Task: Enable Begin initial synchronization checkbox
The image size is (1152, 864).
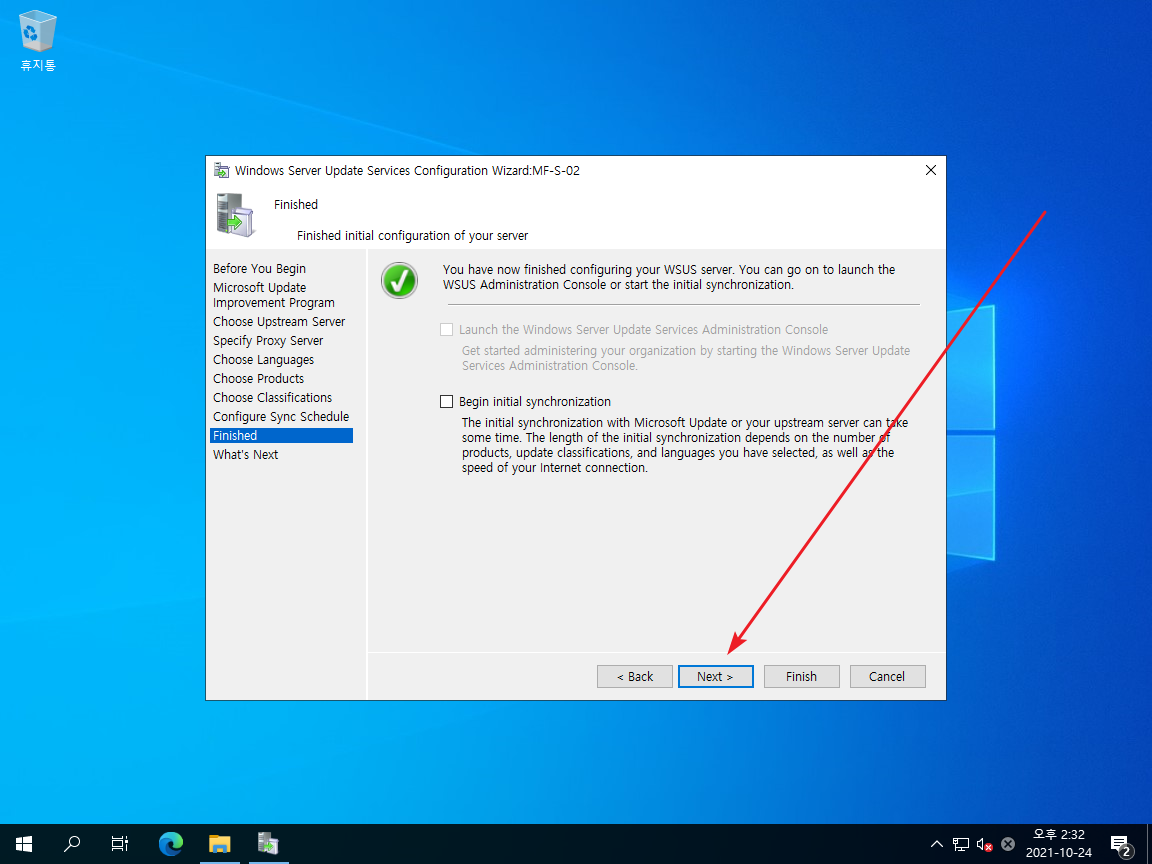Action: click(446, 401)
